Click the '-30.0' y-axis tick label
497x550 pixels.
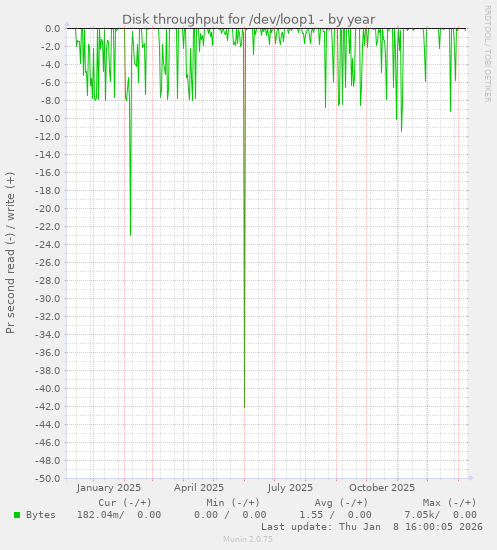[48, 299]
